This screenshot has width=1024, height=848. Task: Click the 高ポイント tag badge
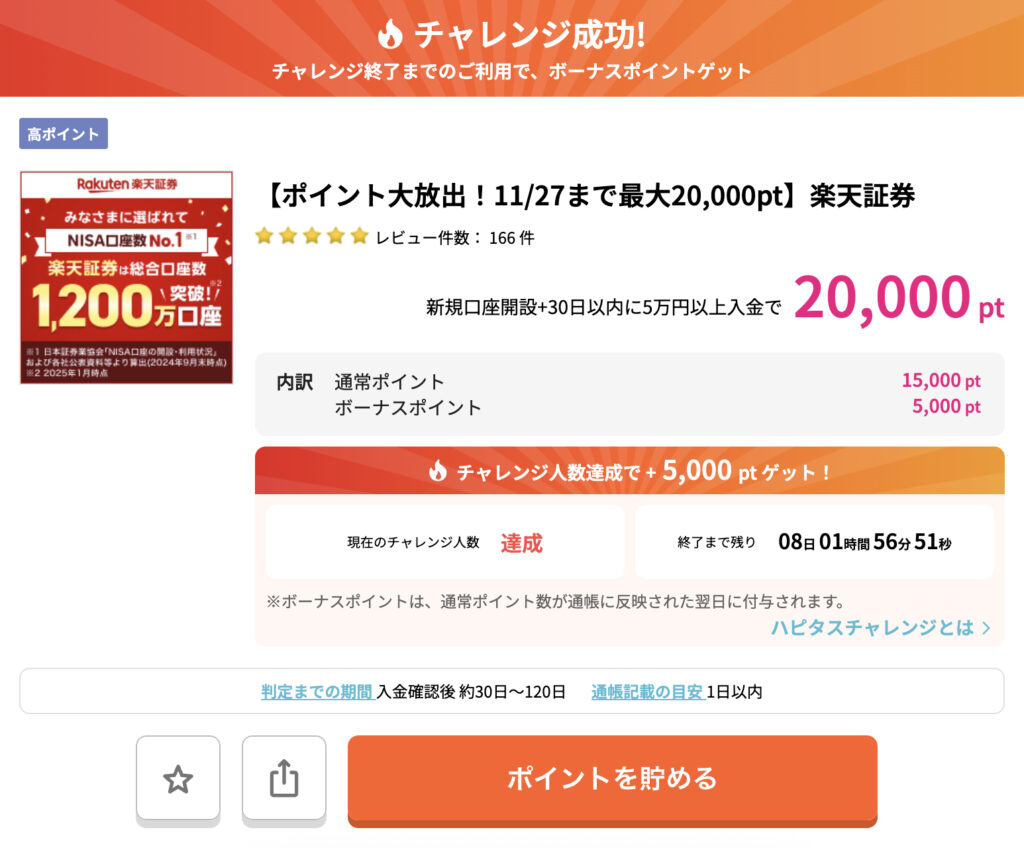(x=63, y=134)
